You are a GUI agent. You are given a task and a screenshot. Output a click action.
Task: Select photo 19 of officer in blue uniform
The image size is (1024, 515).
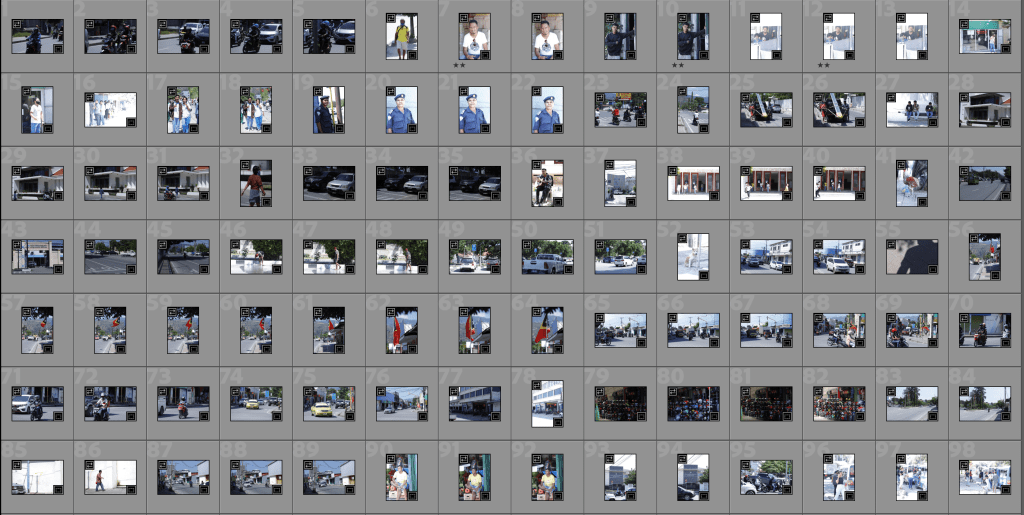[328, 110]
